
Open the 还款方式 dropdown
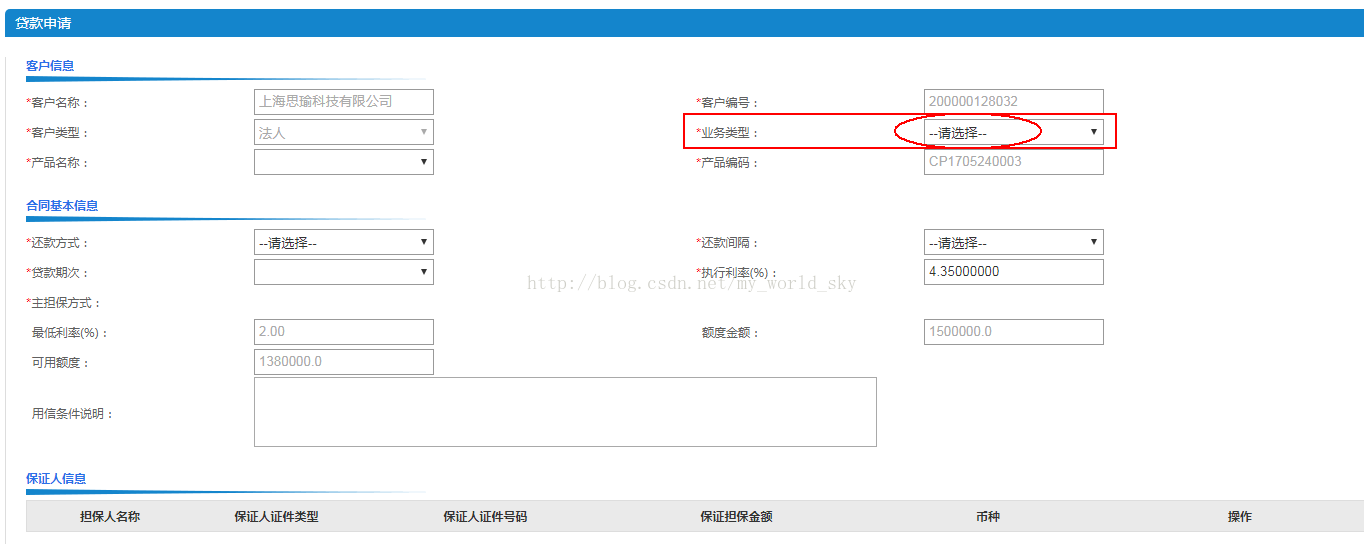tap(344, 242)
